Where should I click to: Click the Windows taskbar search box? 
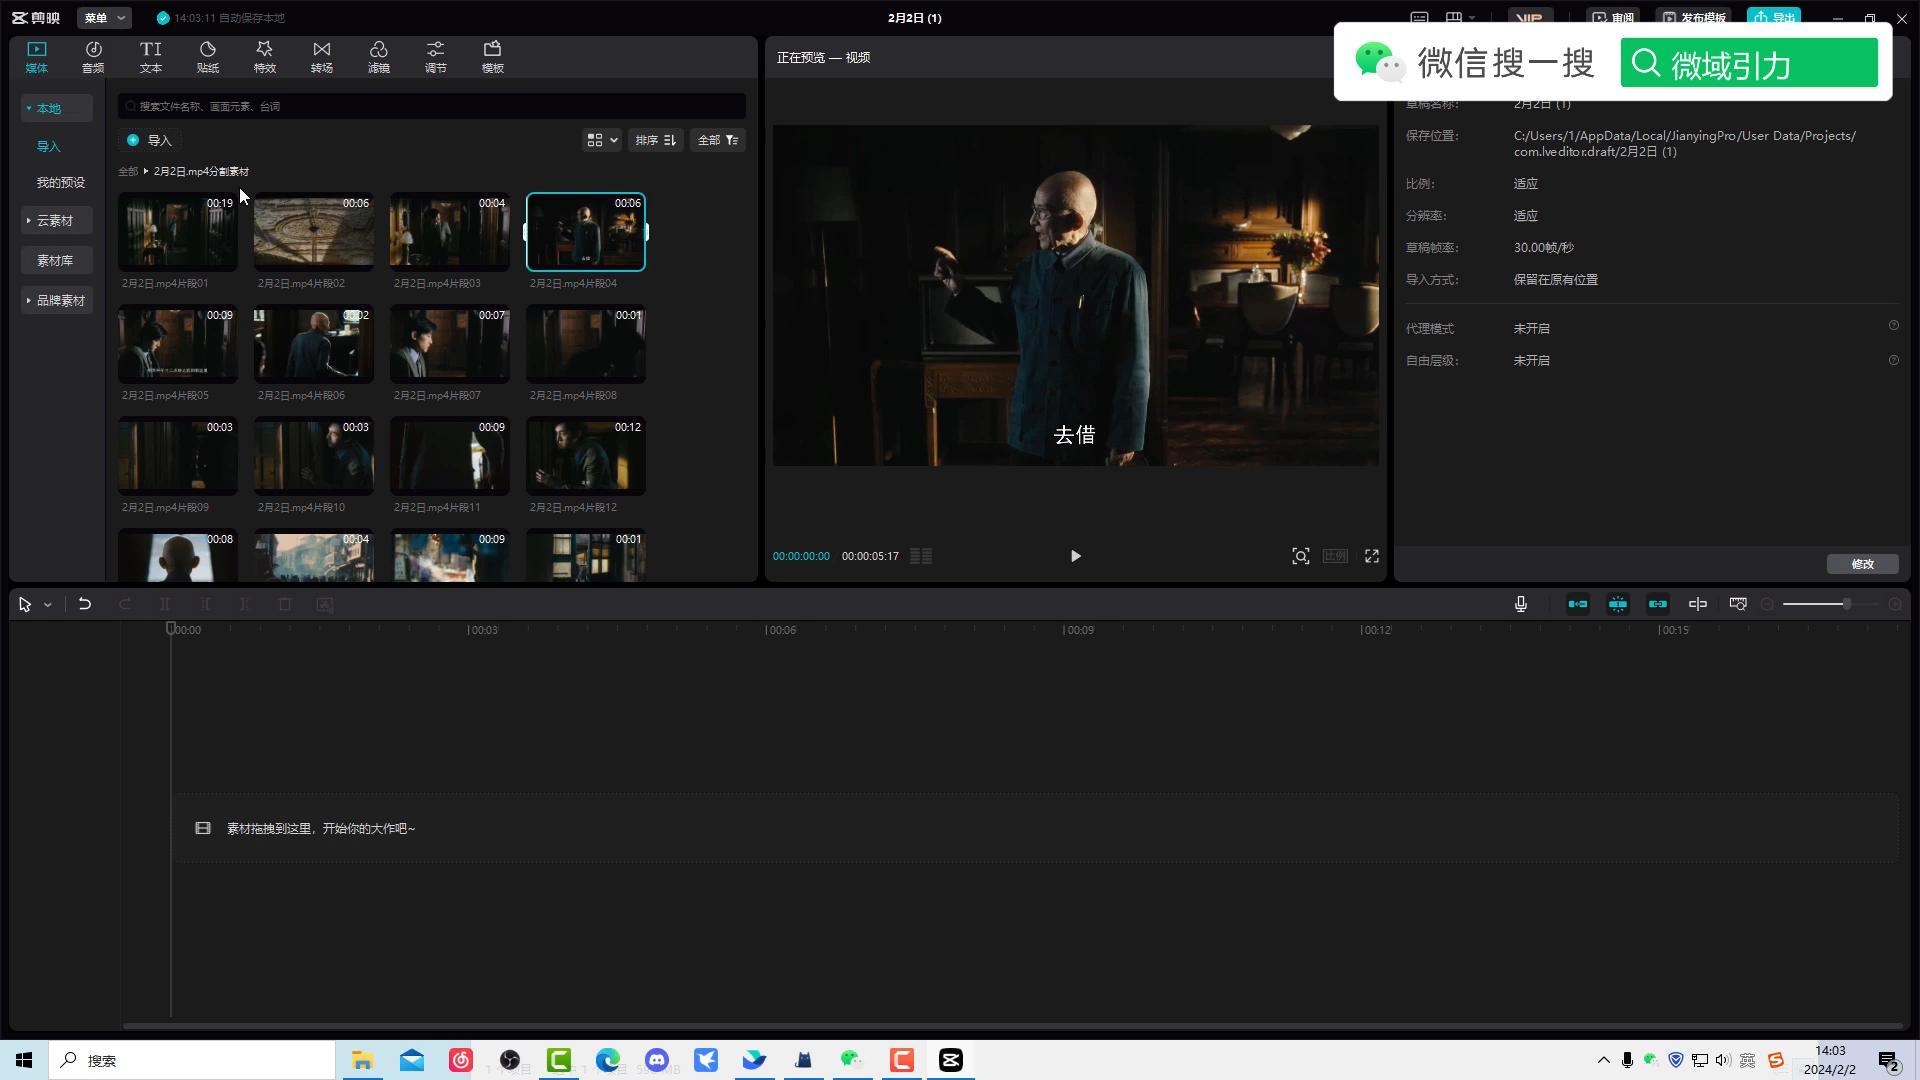pyautogui.click(x=192, y=1060)
